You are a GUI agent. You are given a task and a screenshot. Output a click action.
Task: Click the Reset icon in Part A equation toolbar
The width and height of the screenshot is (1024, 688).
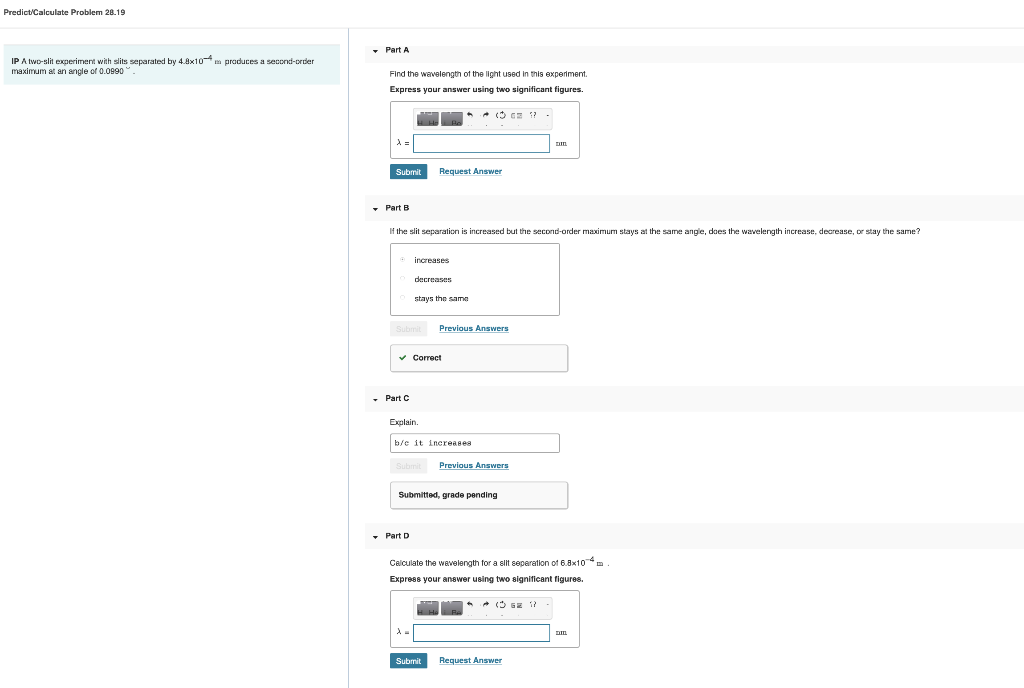(x=501, y=115)
